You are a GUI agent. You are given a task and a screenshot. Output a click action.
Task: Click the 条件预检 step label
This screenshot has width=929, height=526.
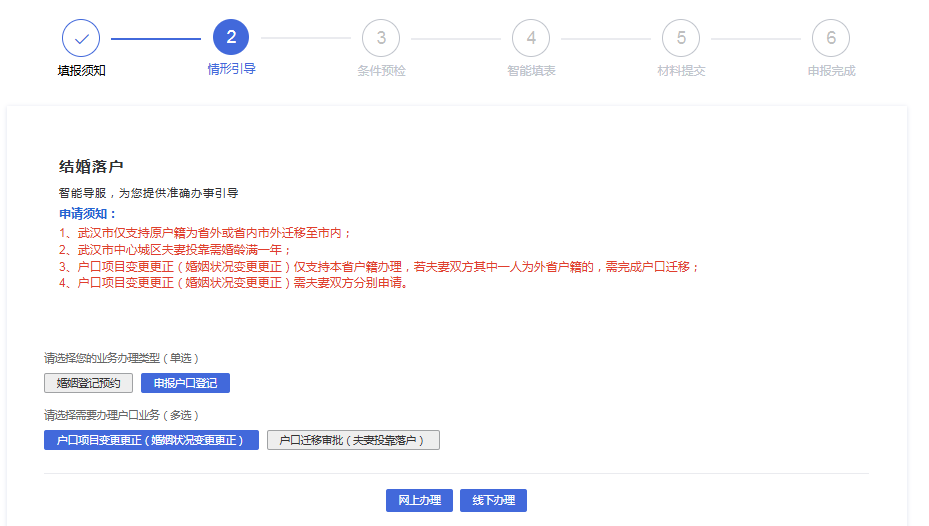(x=381, y=70)
